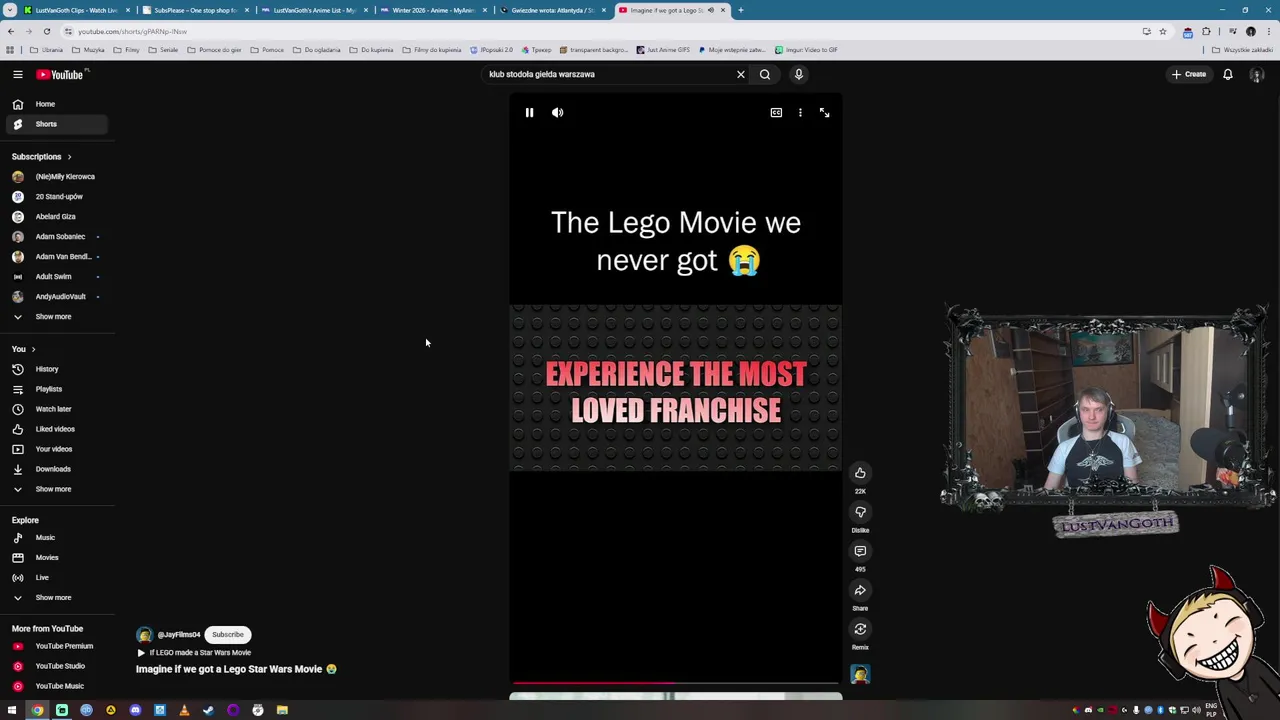Switch to LustVanGoth Clips browser tab
1280x720 pixels.
tap(76, 10)
